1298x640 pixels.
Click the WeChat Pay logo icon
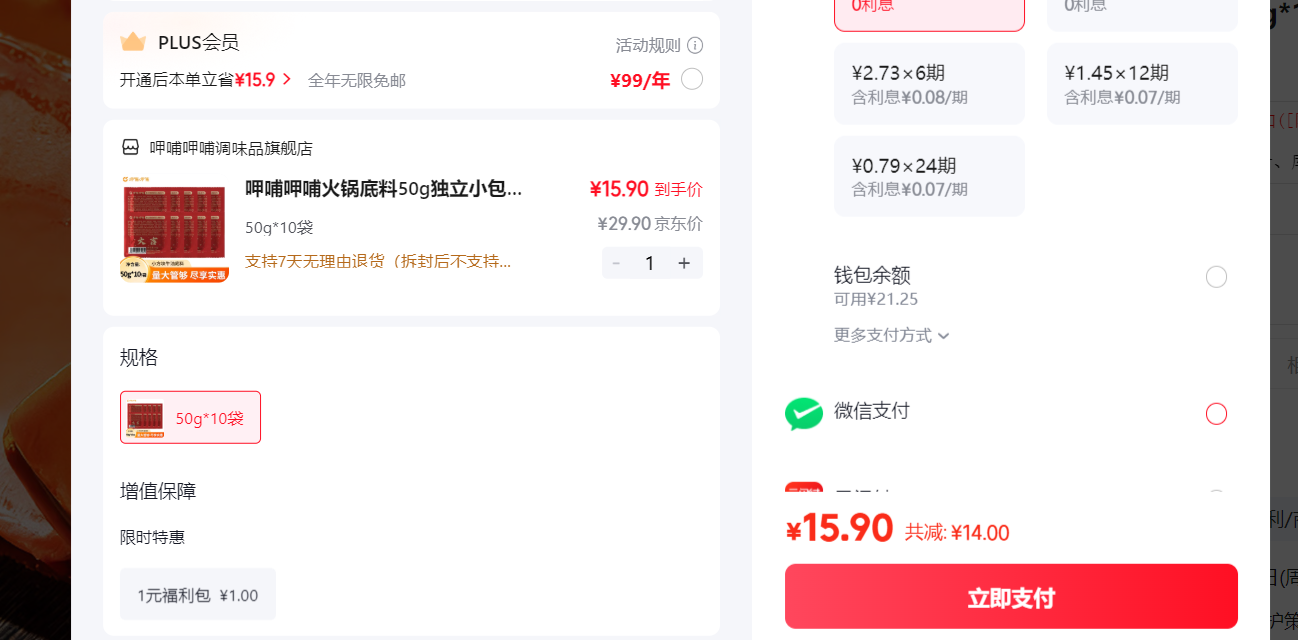[804, 413]
